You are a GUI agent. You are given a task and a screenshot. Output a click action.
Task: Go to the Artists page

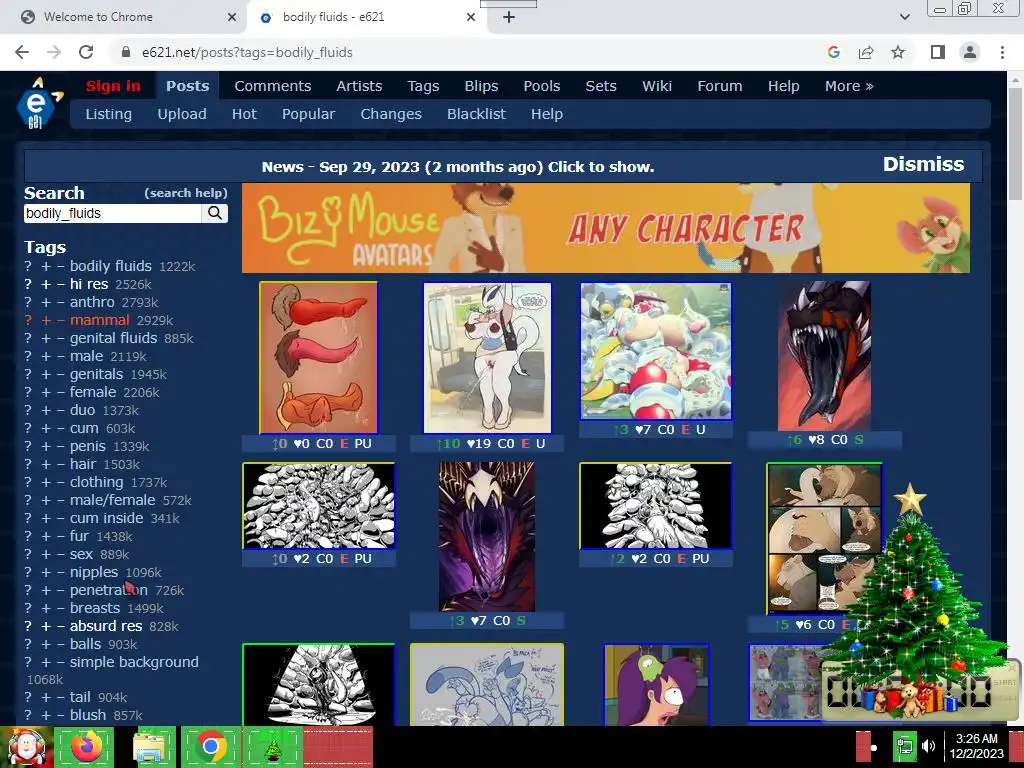pyautogui.click(x=359, y=86)
